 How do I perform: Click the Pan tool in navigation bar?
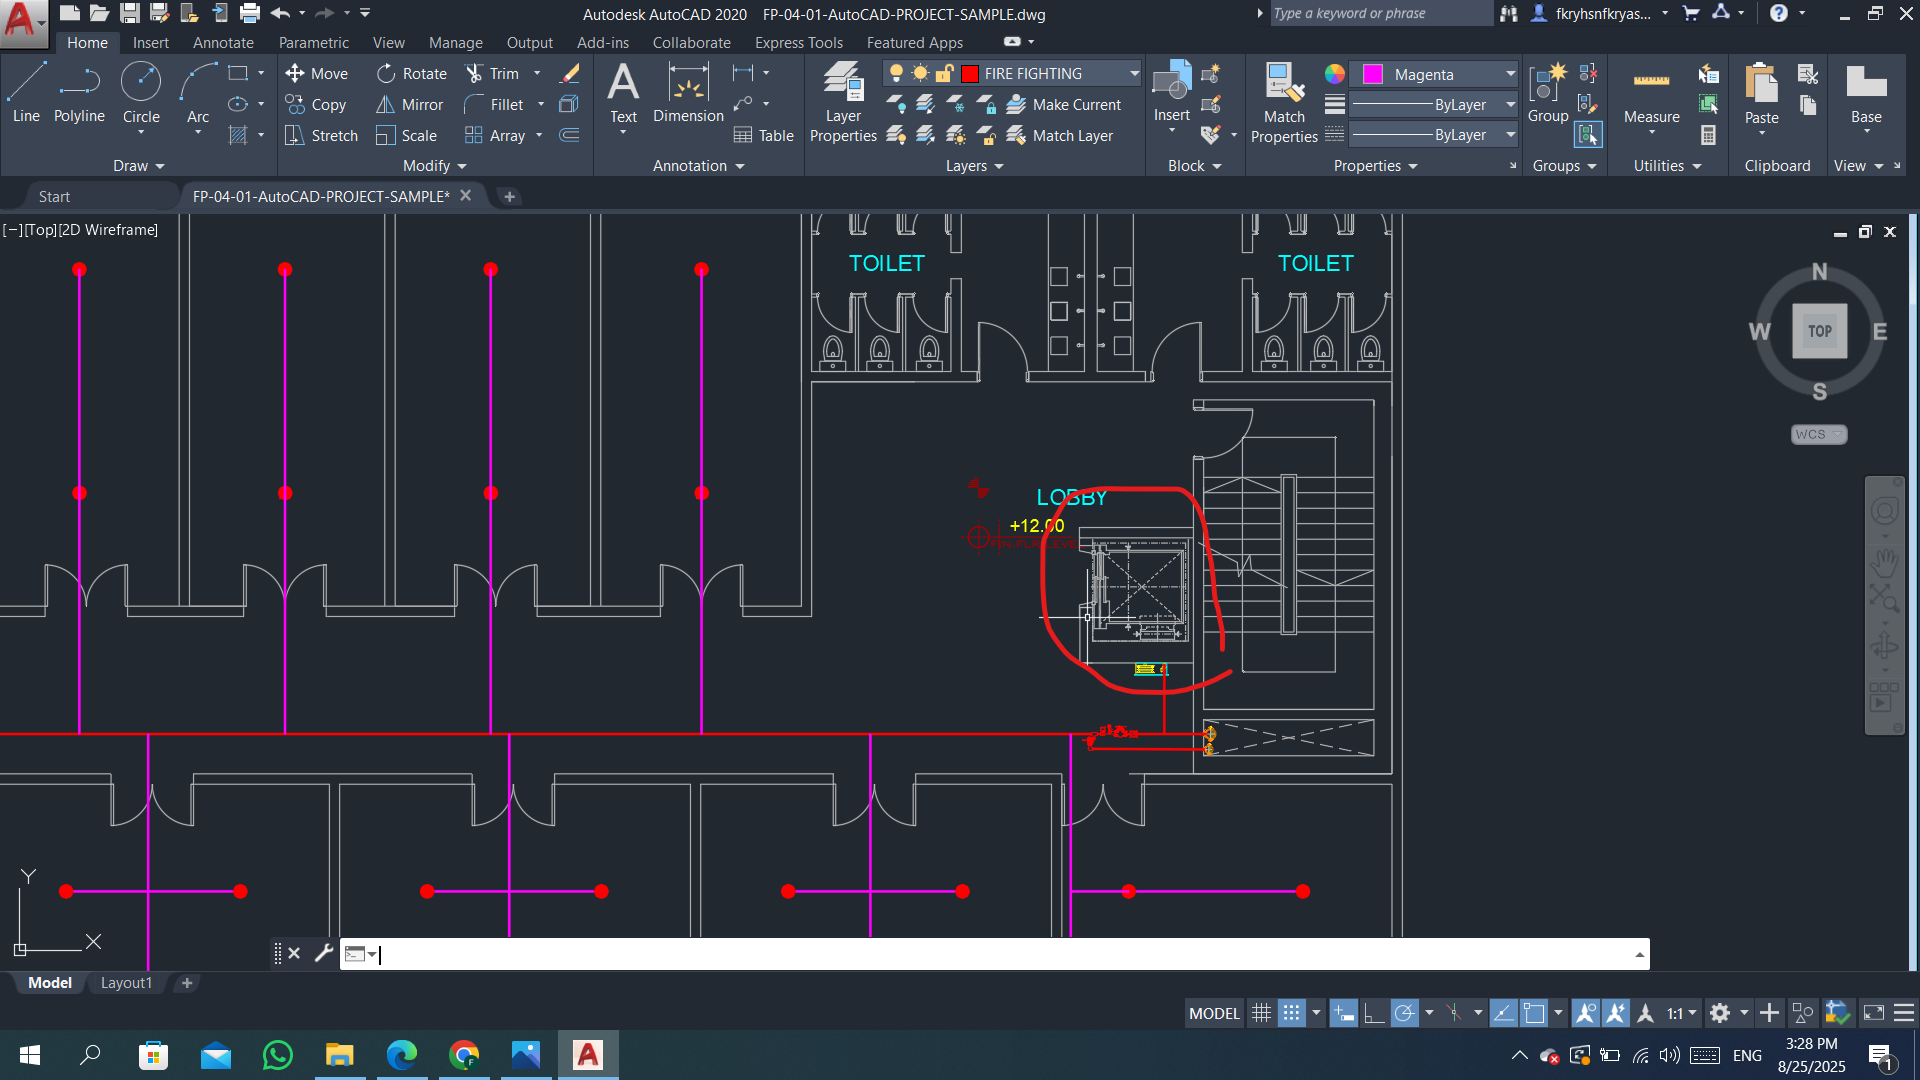1884,562
